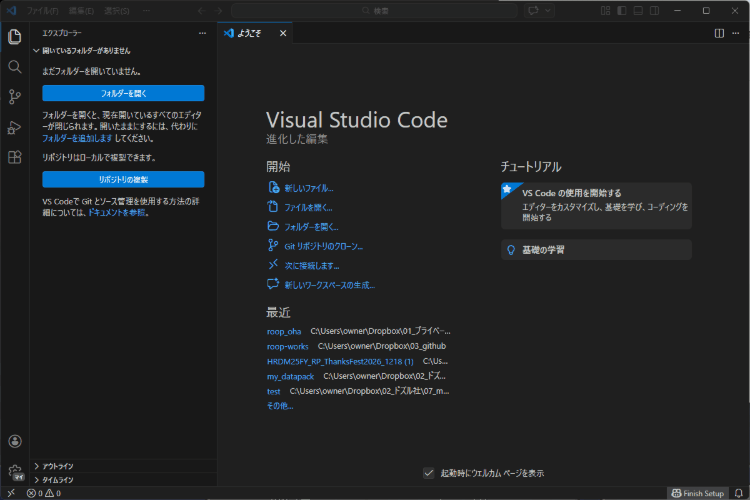
Task: Open editor more actions ellipsis
Action: coord(736,33)
